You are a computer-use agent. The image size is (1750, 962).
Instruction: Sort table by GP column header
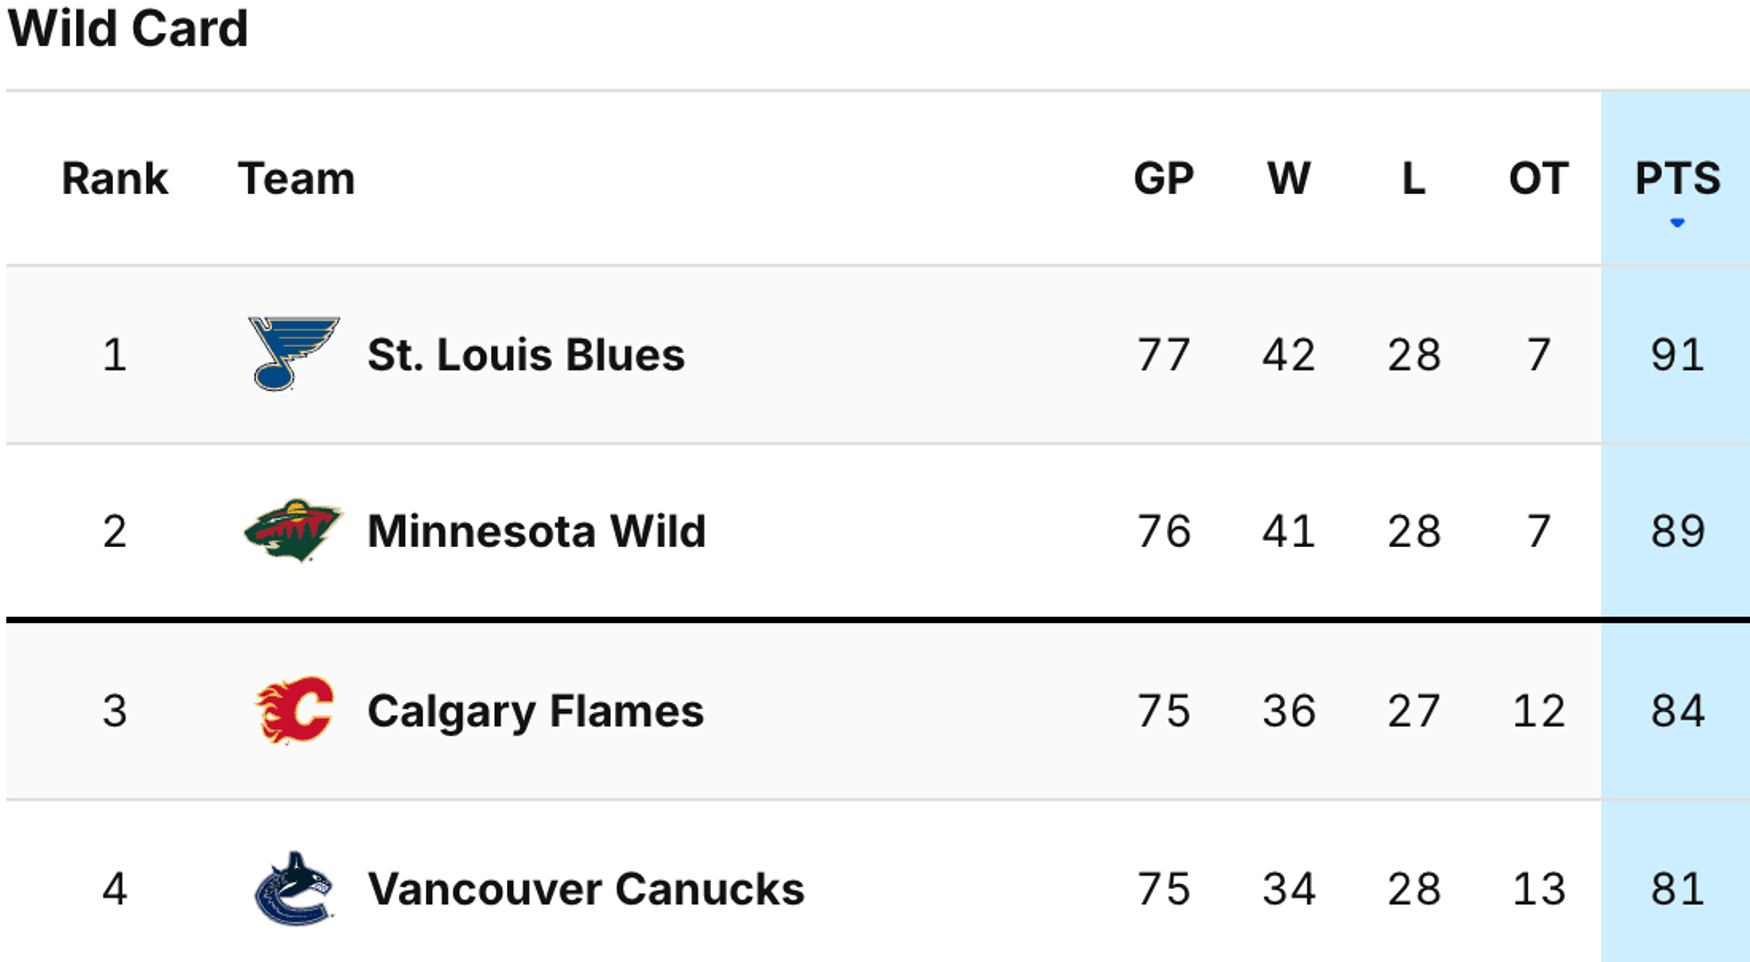tap(1163, 179)
